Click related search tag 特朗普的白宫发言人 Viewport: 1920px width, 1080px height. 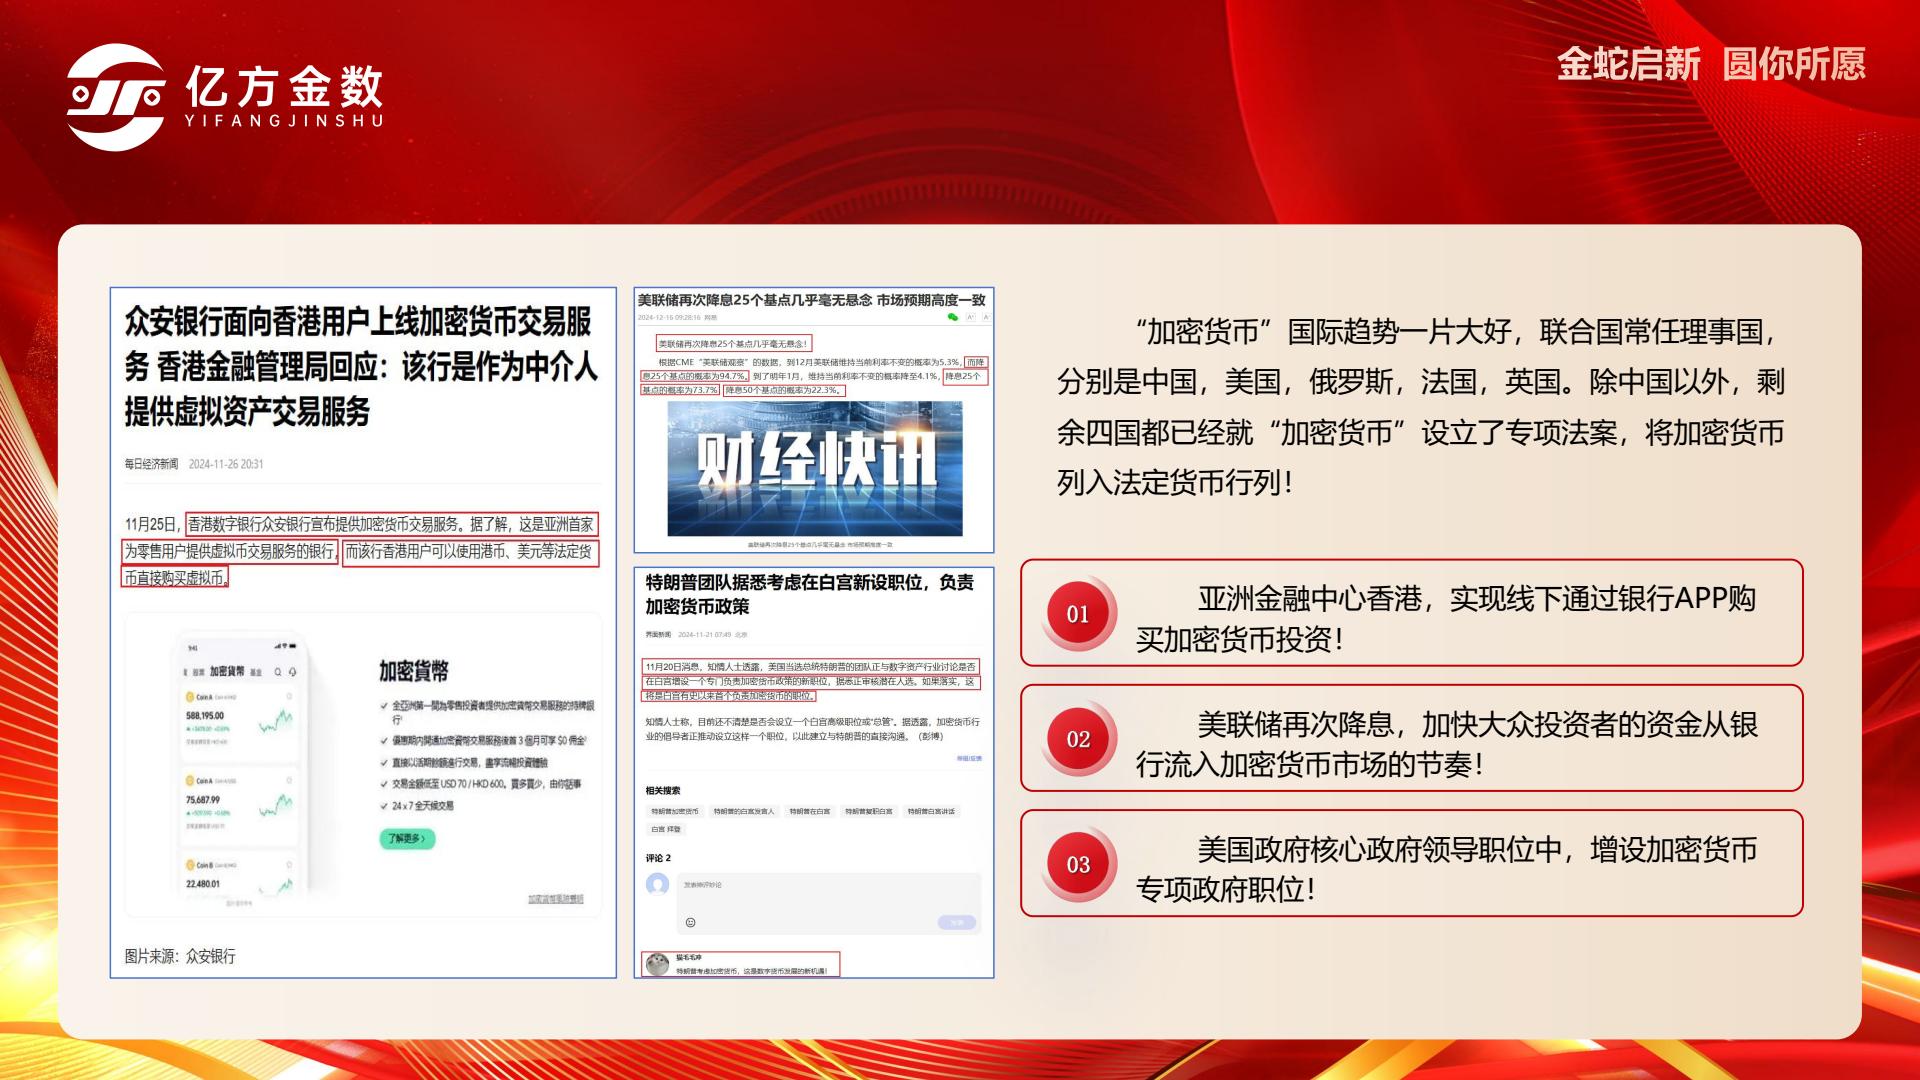(743, 811)
